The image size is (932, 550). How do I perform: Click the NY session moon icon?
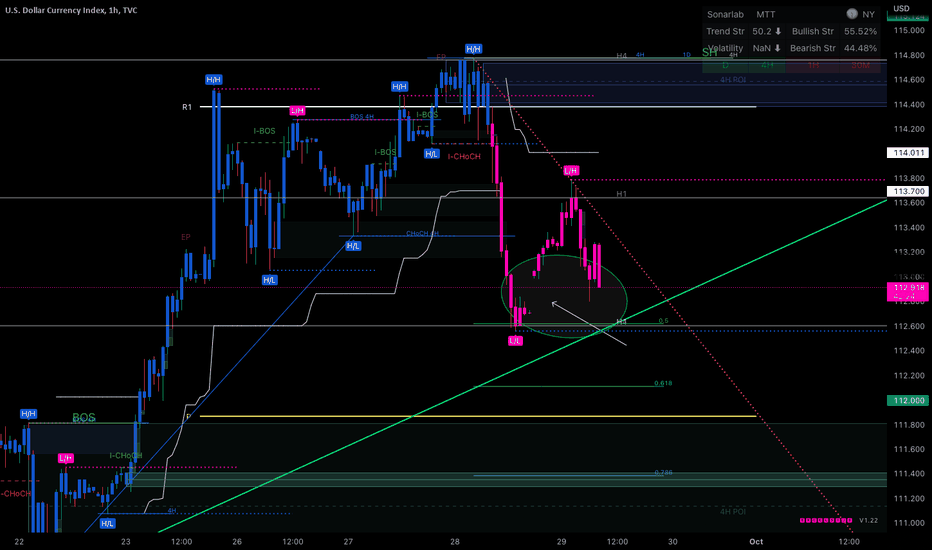coord(852,14)
